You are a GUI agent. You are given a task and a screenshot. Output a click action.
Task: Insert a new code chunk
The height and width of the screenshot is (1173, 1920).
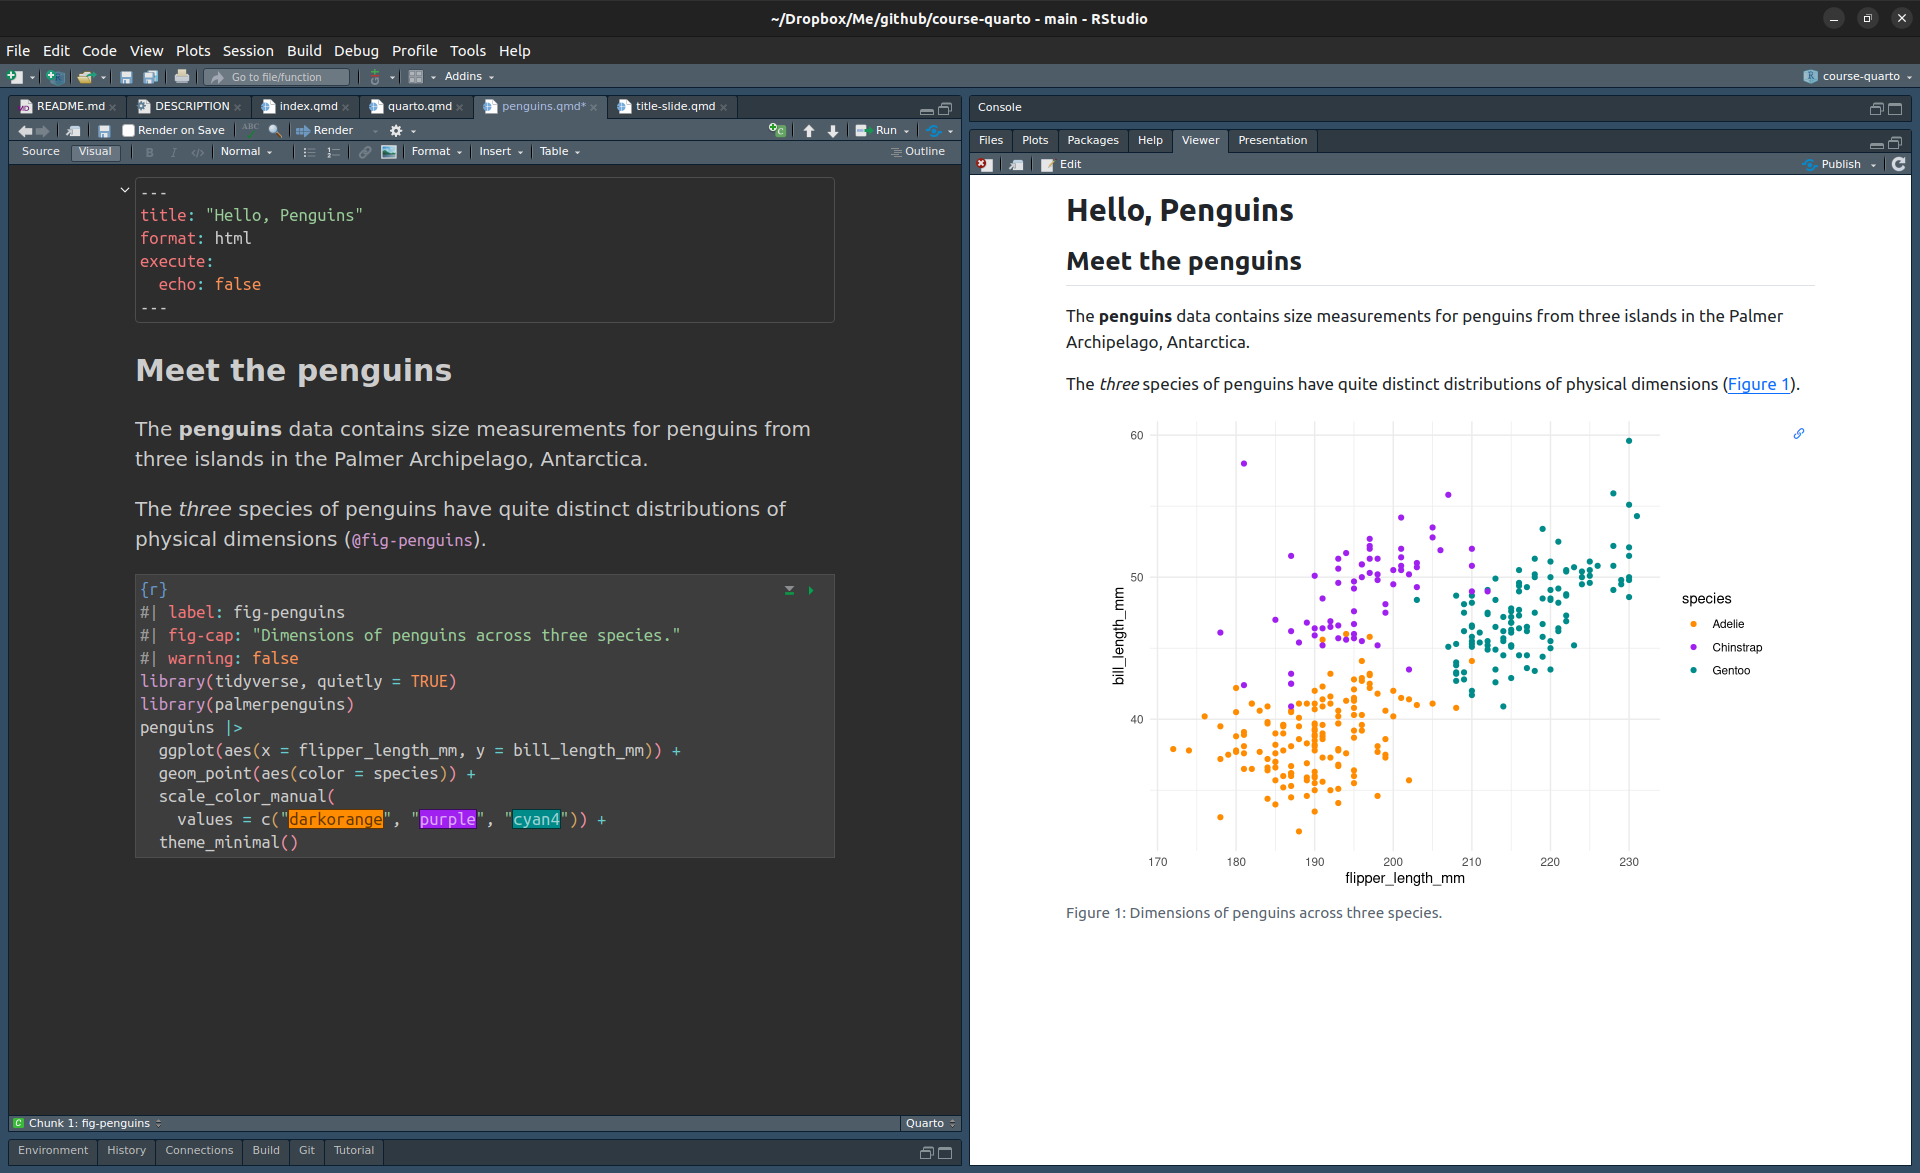click(776, 130)
